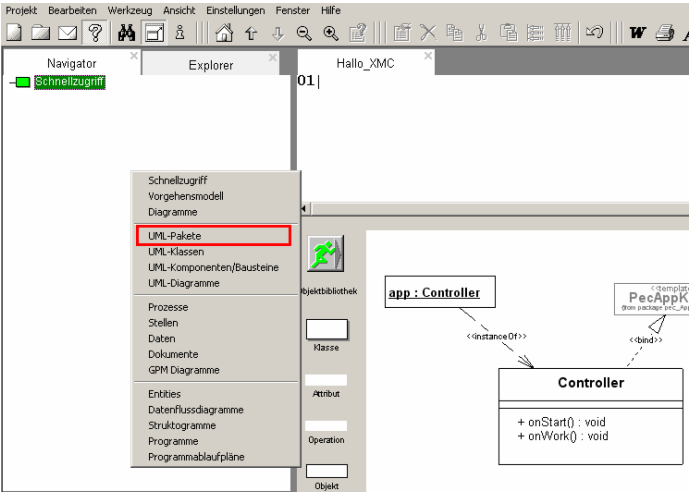Viewport: 690px width, 492px height.
Task: Click the envelope mail toolbar icon
Action: [67, 32]
